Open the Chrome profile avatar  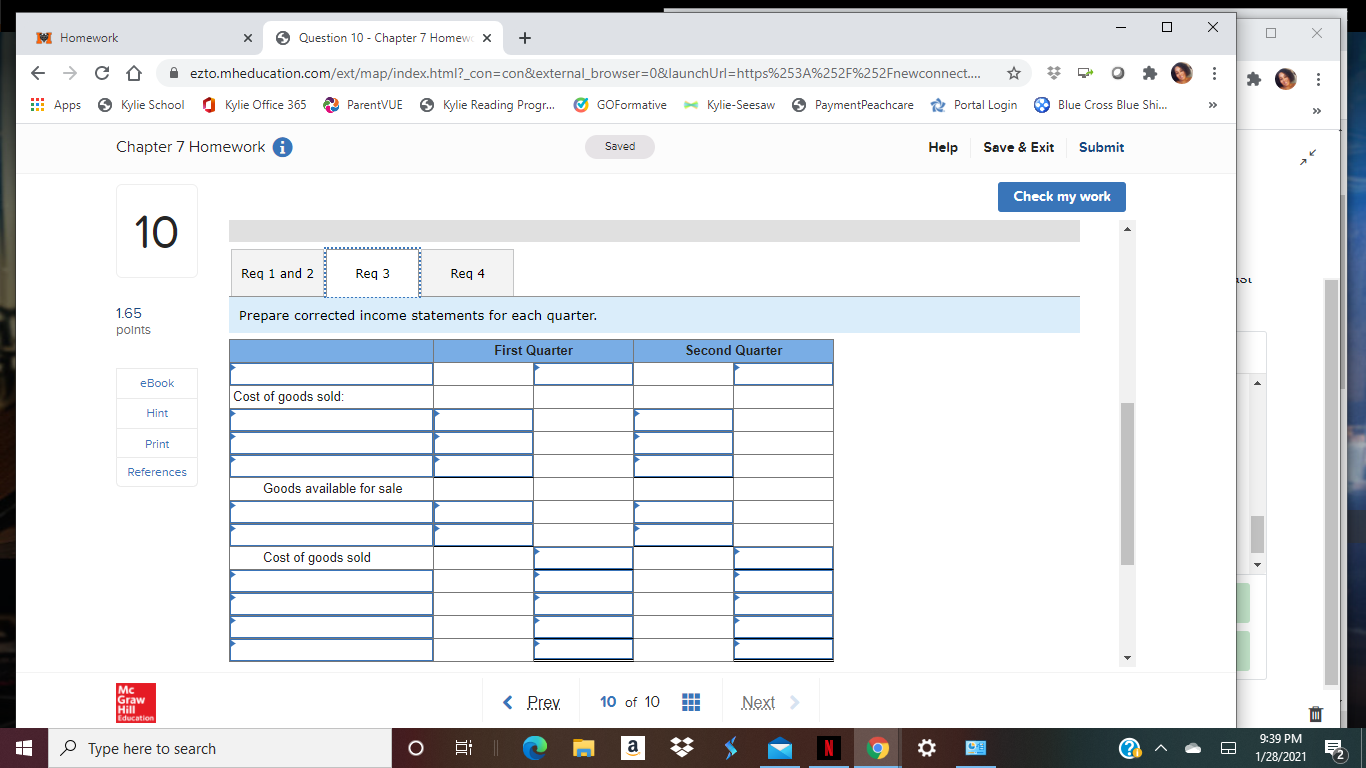coord(1181,73)
